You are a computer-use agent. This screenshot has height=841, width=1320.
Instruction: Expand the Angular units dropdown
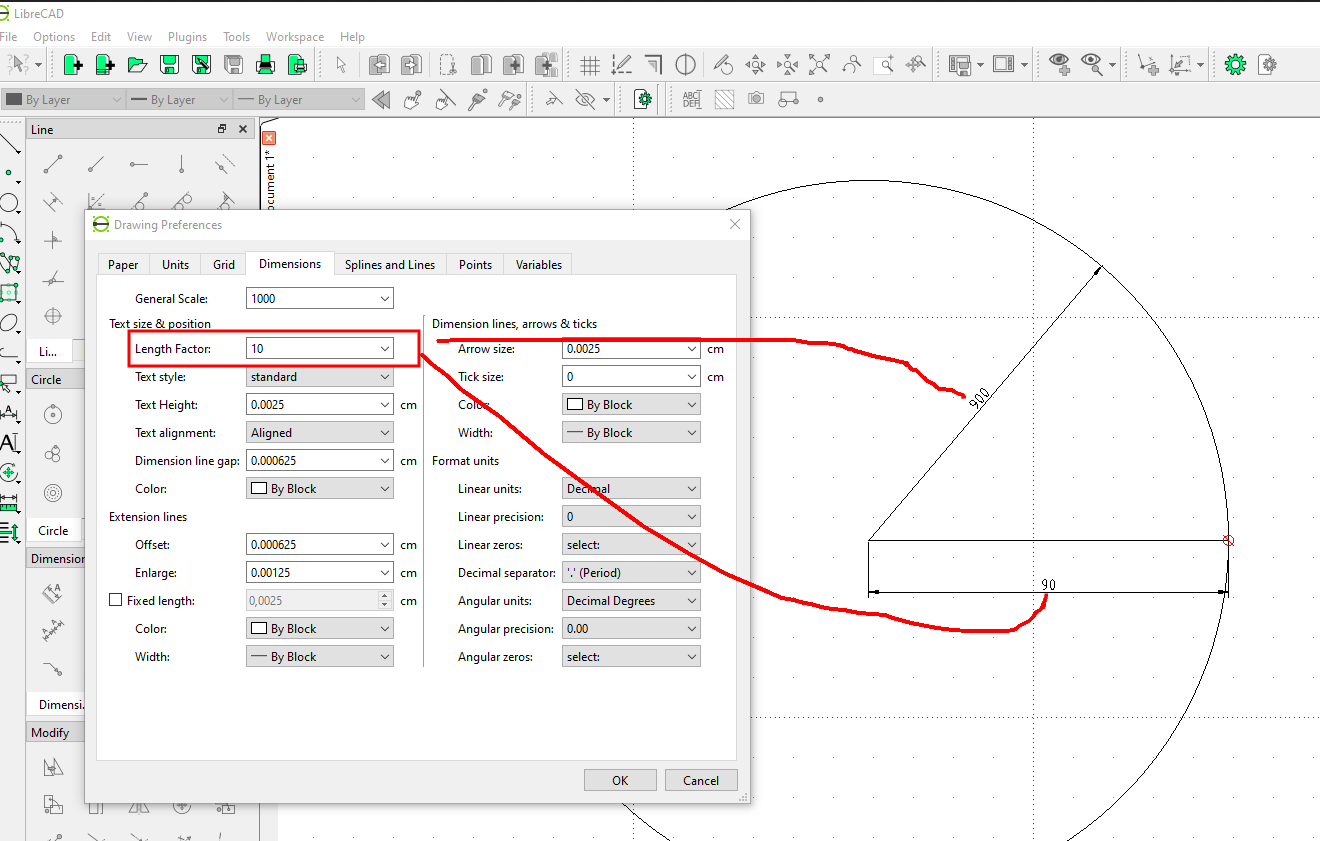click(631, 601)
